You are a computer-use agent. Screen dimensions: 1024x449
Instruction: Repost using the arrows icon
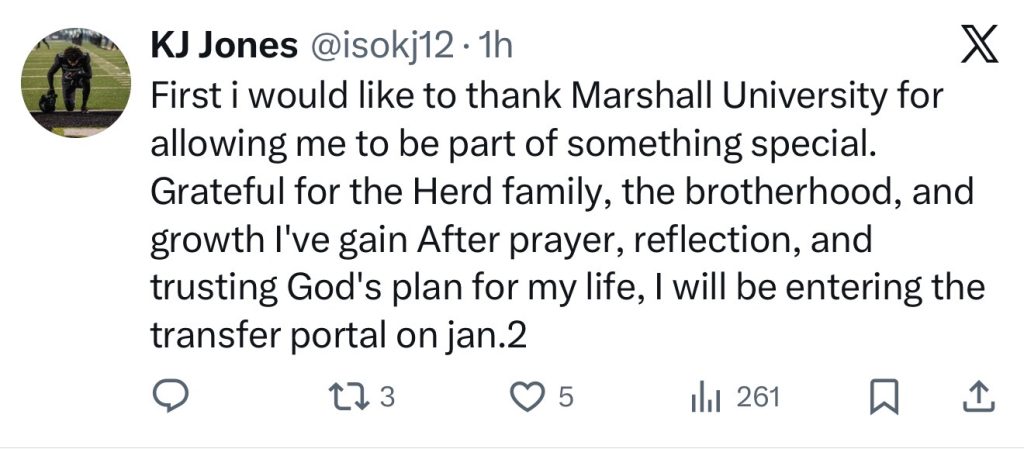point(351,397)
